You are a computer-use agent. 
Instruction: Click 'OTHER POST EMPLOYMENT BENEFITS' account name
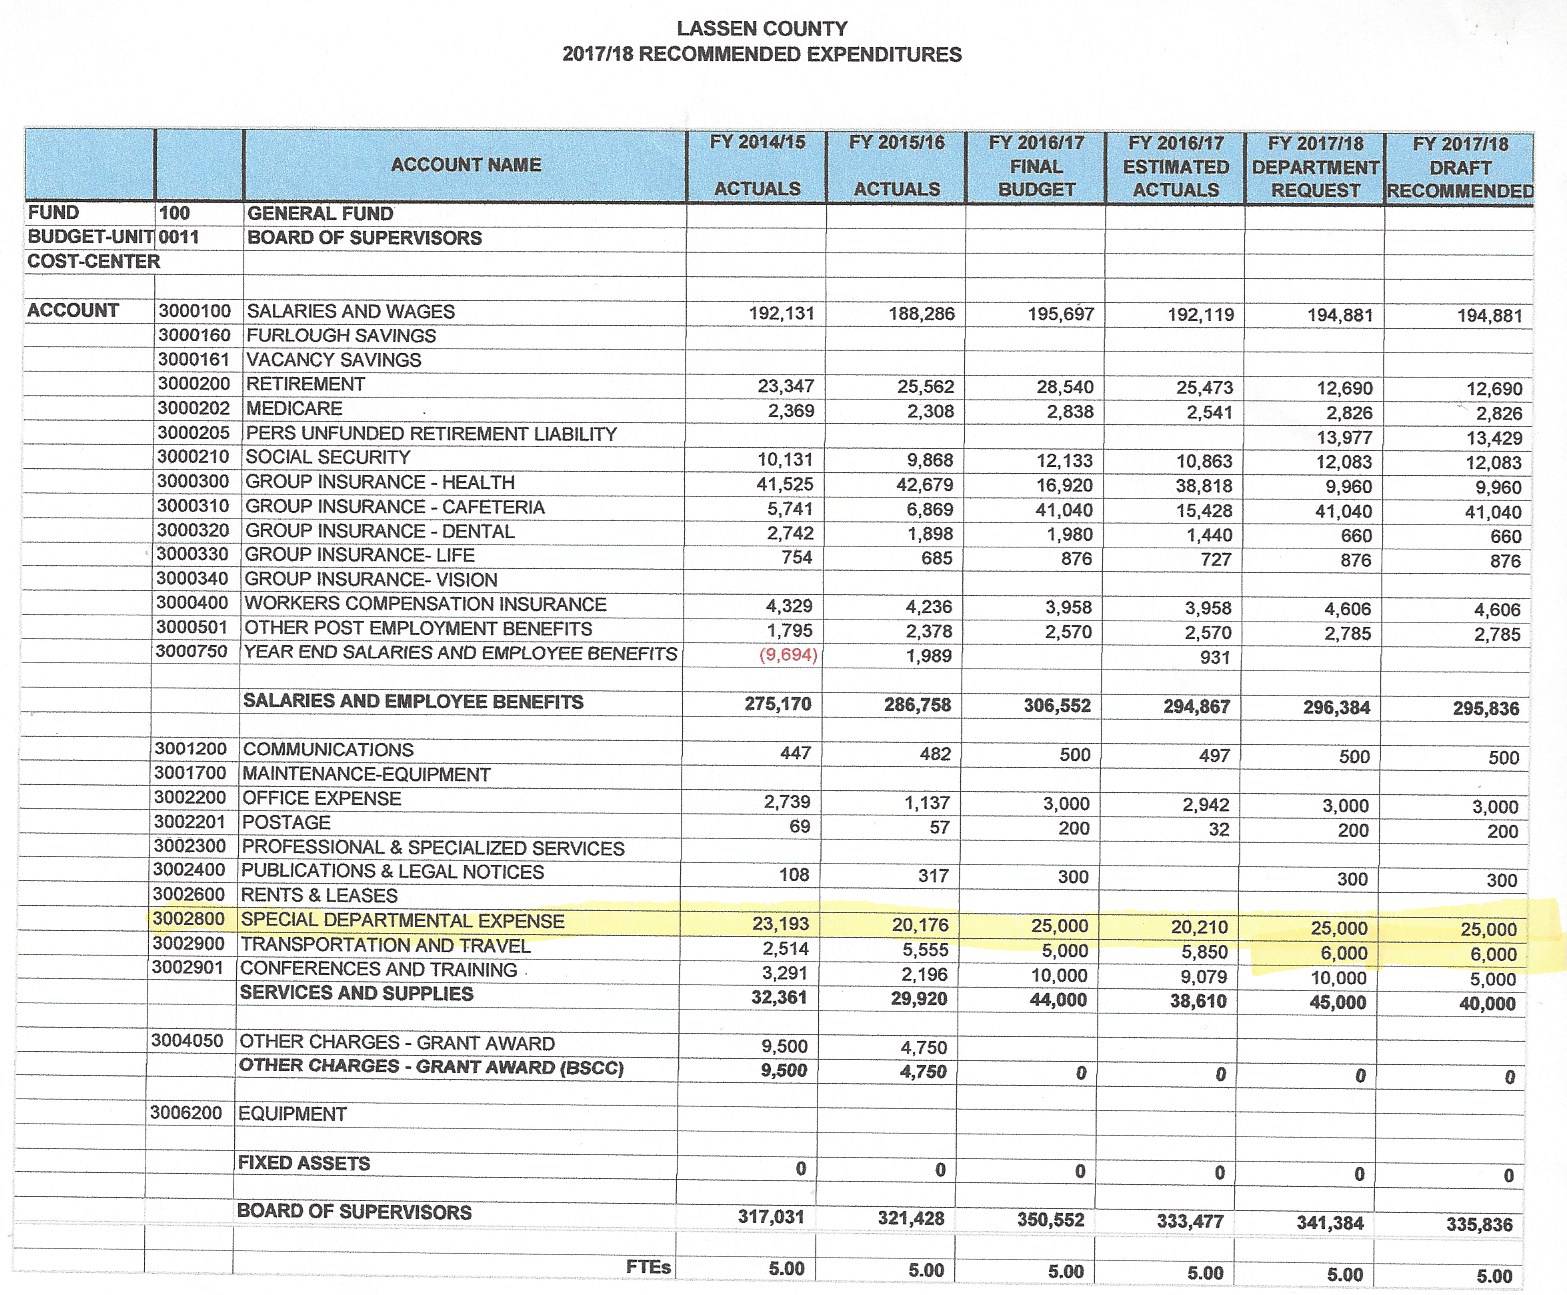pos(418,629)
